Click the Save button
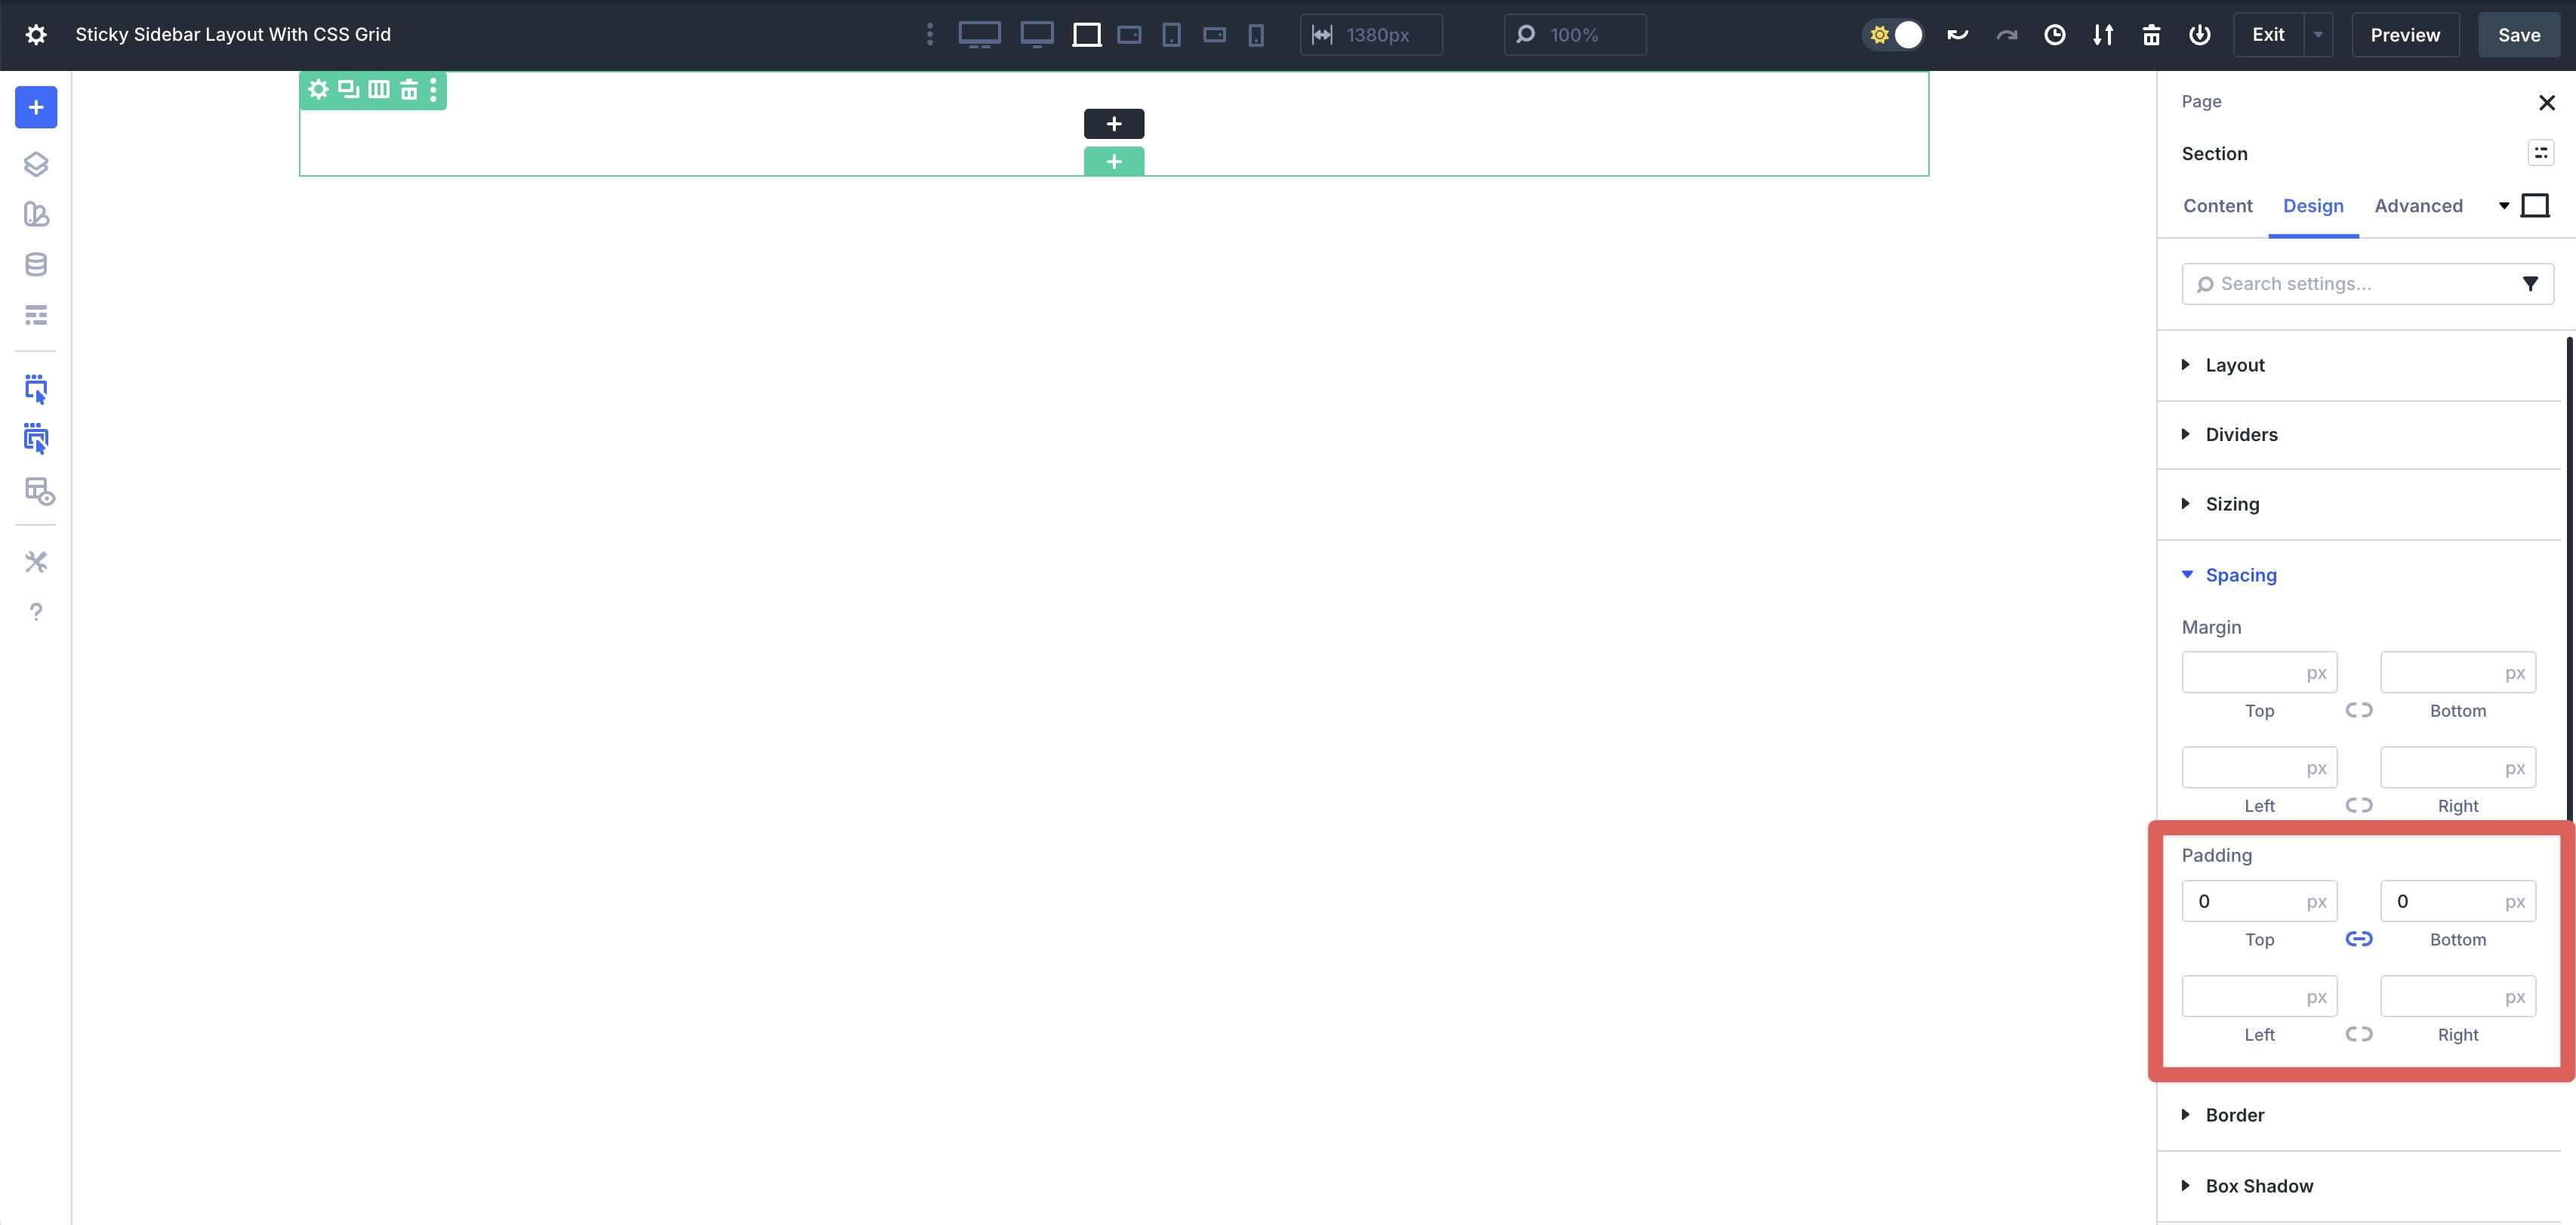The width and height of the screenshot is (2576, 1225). [2518, 34]
